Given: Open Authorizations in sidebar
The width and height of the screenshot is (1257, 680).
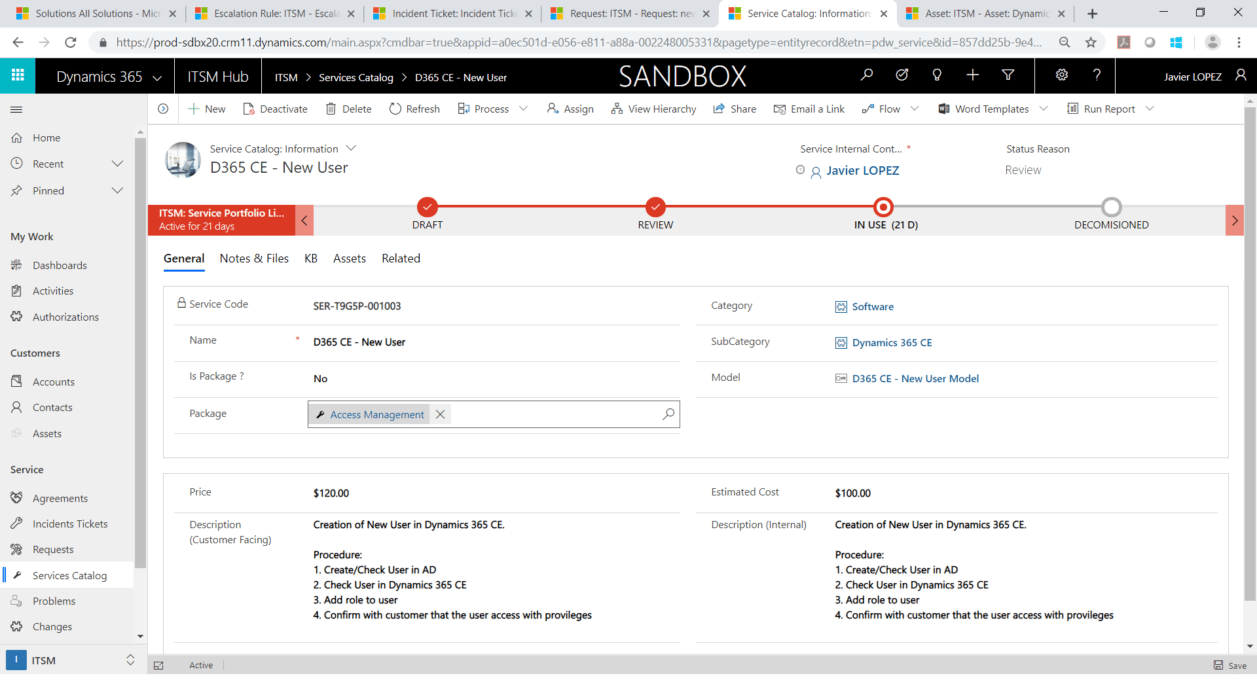Looking at the screenshot, I should click(67, 317).
